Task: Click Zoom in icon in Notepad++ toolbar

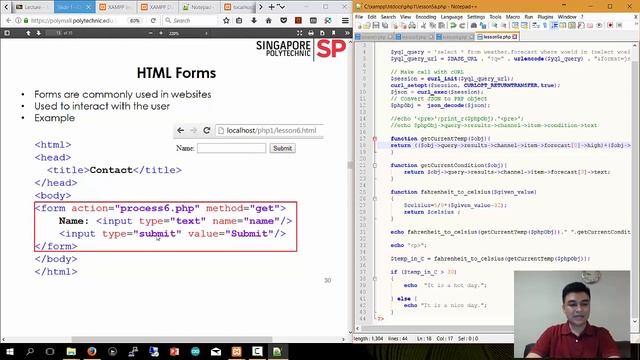Action: tap(494, 25)
